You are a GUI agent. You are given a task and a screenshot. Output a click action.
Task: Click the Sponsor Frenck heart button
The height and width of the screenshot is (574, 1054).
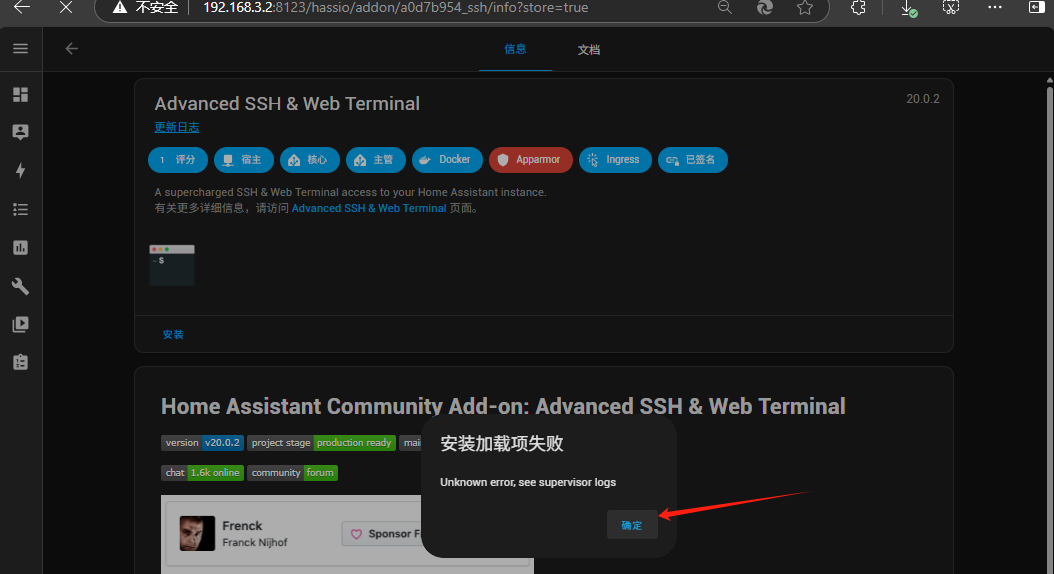383,534
